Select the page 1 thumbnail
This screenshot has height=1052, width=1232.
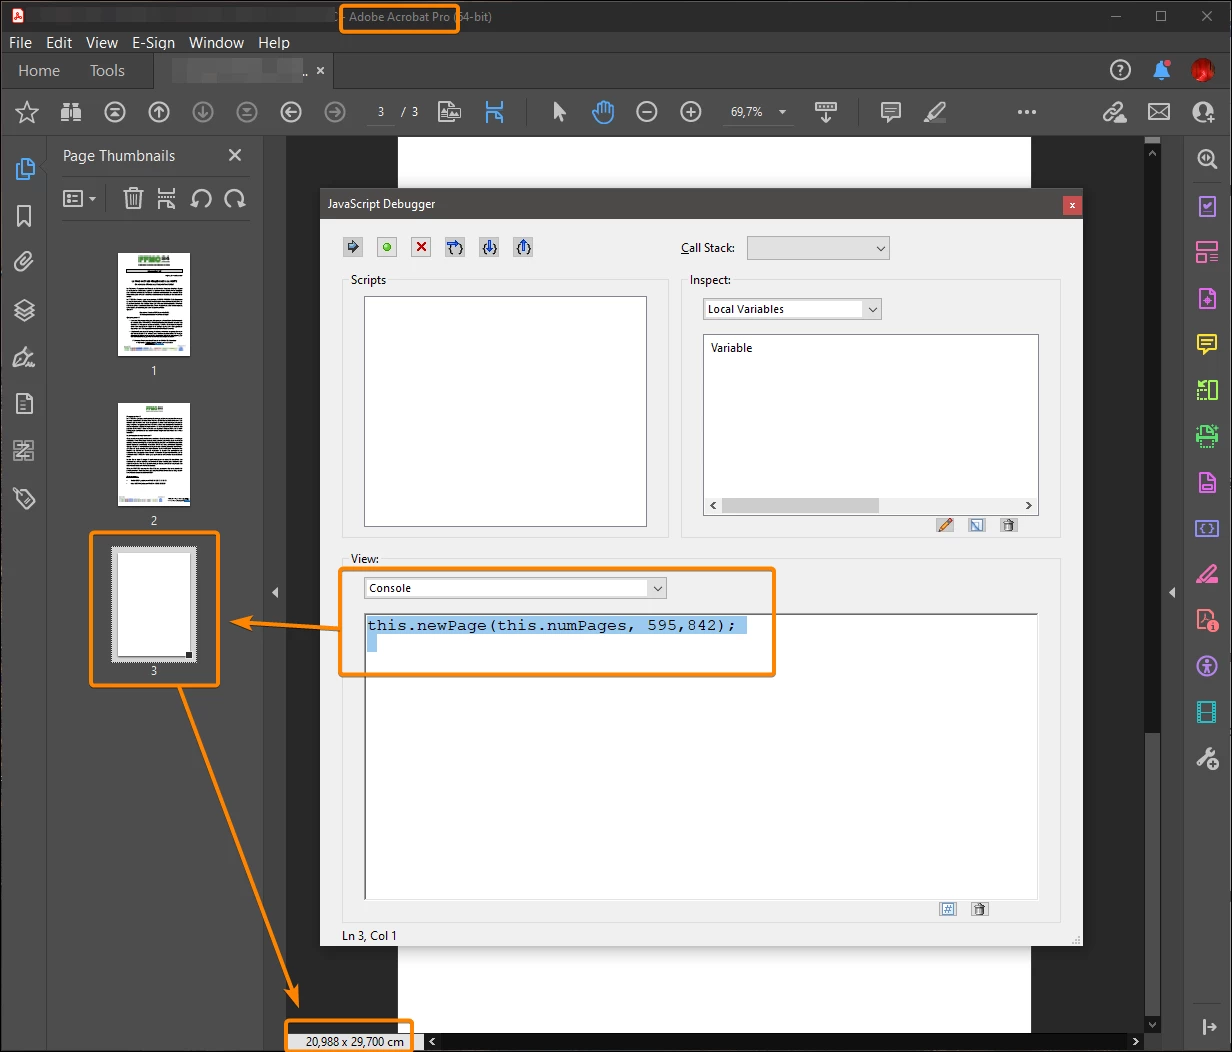point(154,304)
